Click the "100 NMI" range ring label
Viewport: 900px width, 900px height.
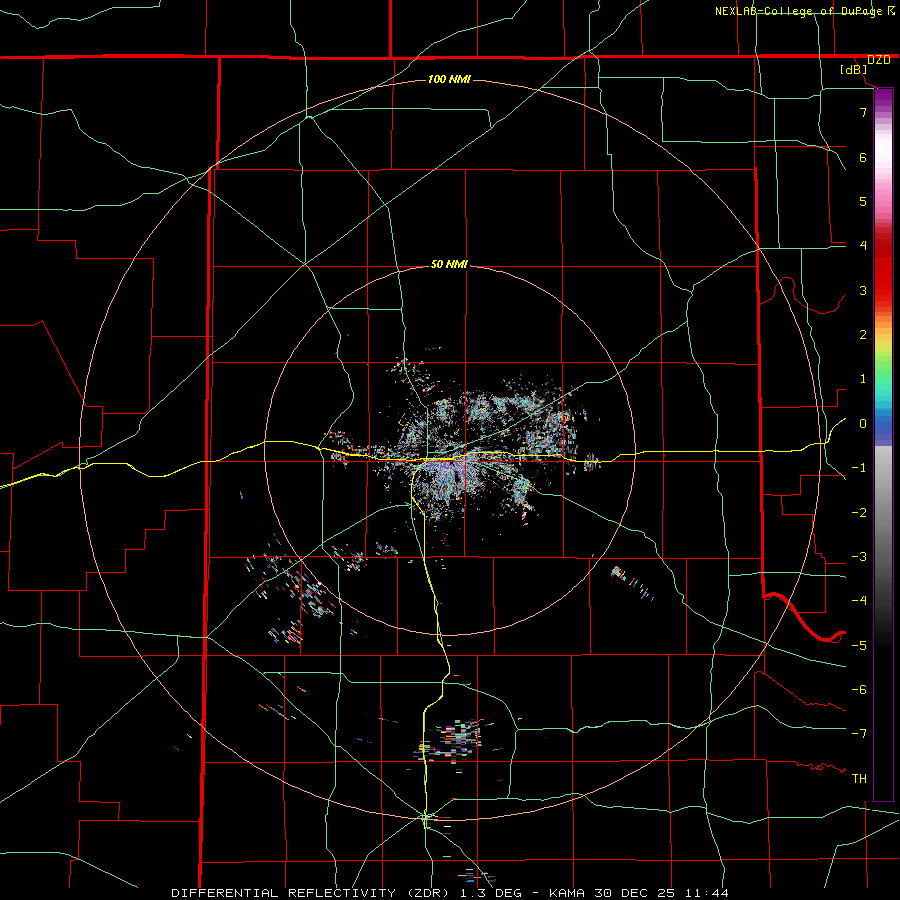(x=449, y=79)
